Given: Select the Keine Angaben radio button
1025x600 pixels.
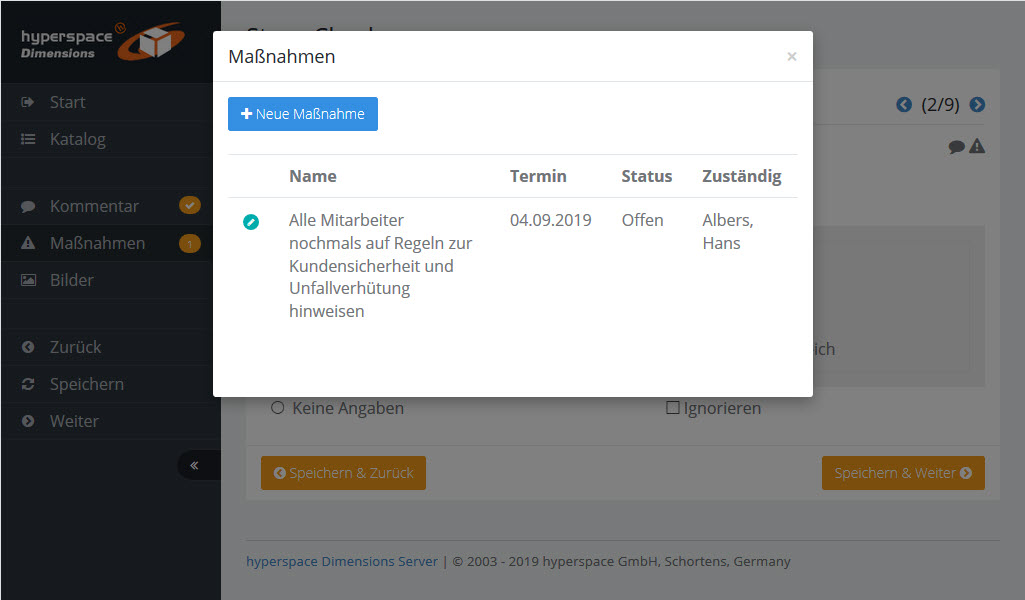Looking at the screenshot, I should [x=278, y=408].
